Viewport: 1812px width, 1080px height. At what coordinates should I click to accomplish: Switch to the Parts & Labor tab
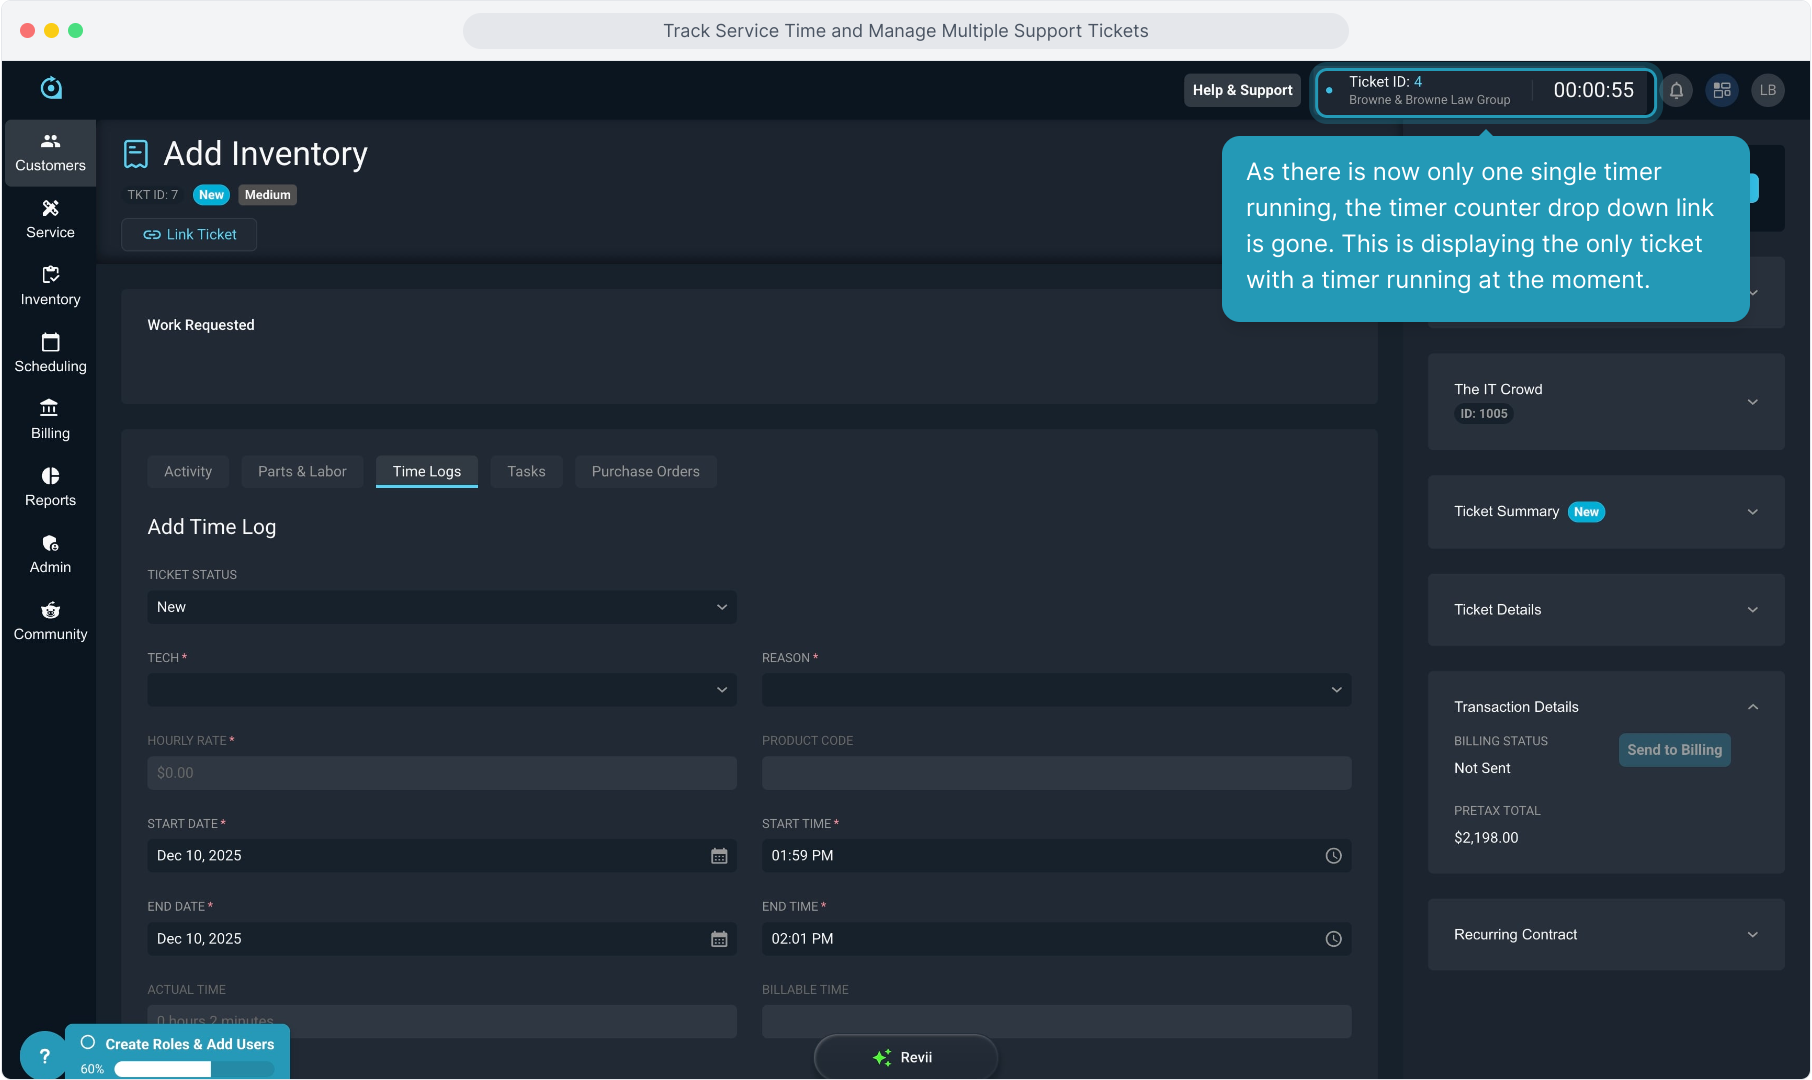point(302,472)
